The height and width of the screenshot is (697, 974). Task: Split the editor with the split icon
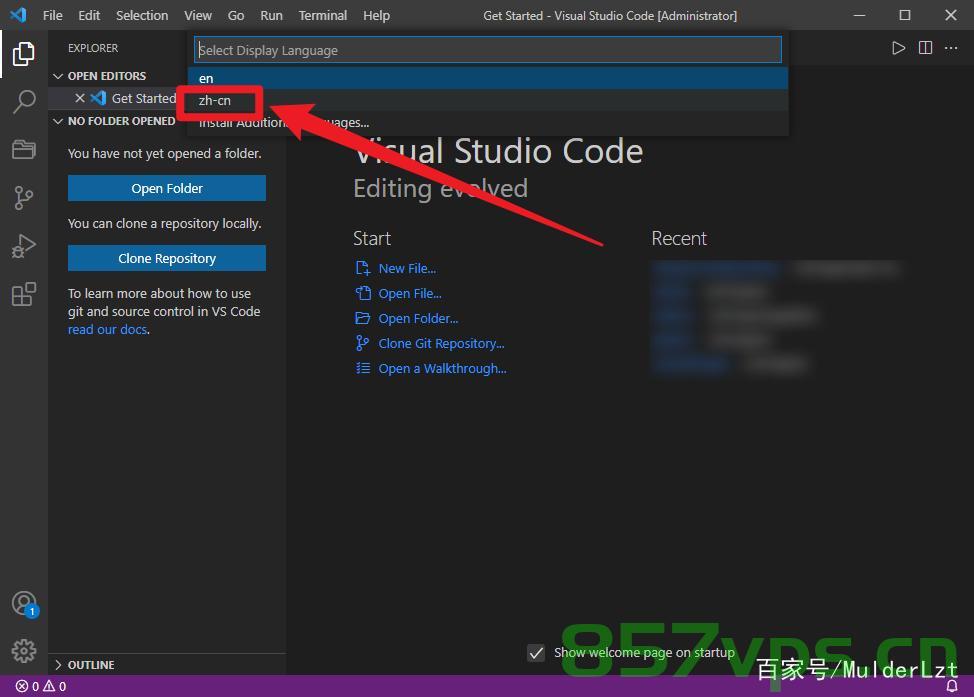point(925,48)
